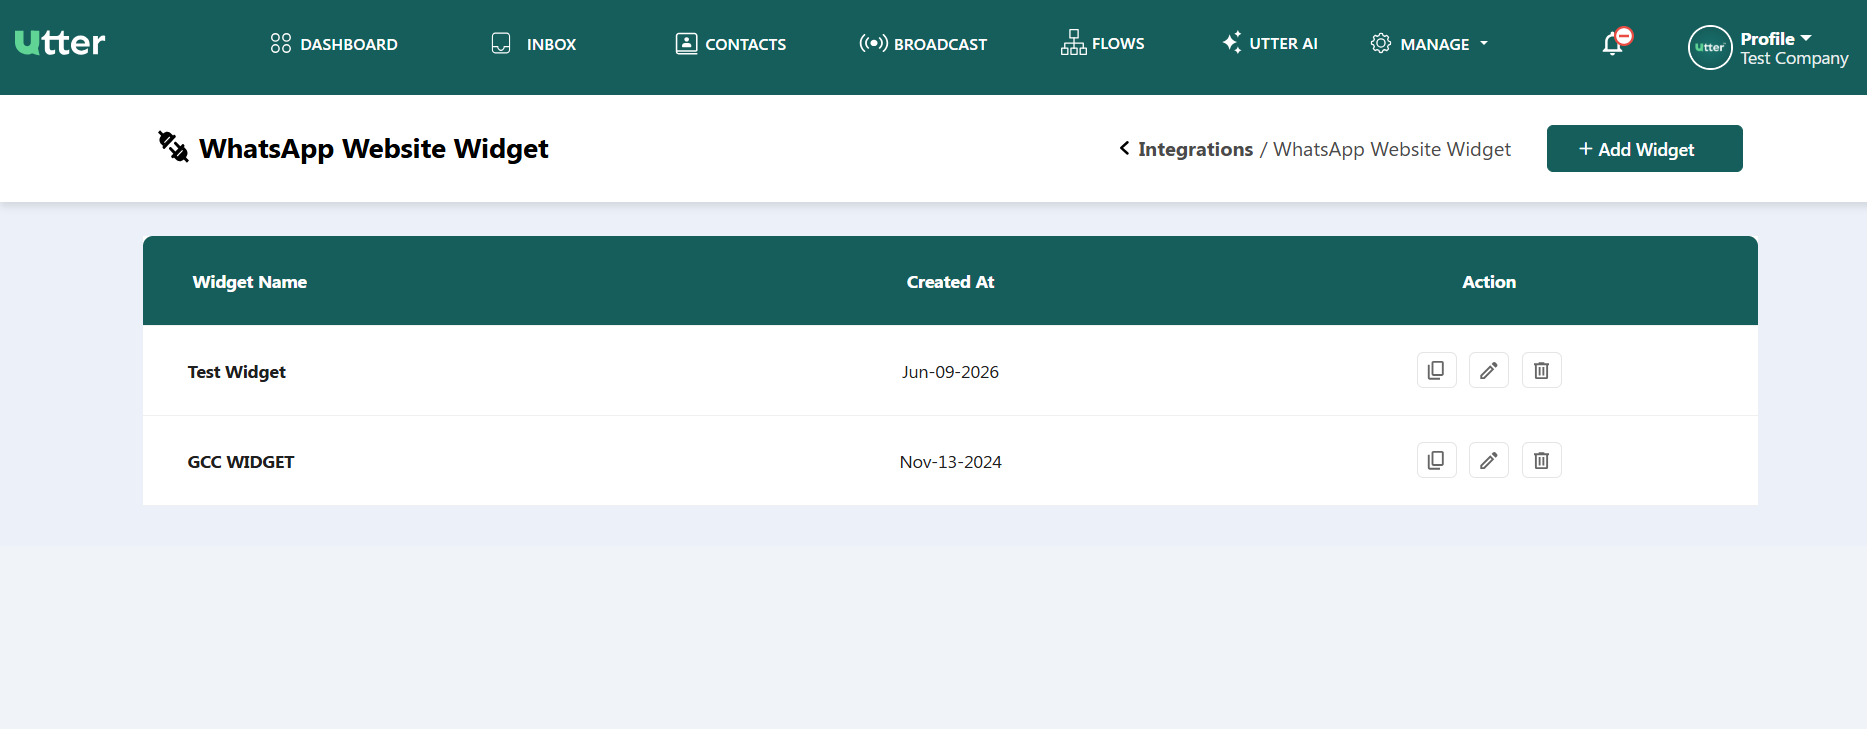Follow the Integrations breadcrumb link

(1195, 149)
